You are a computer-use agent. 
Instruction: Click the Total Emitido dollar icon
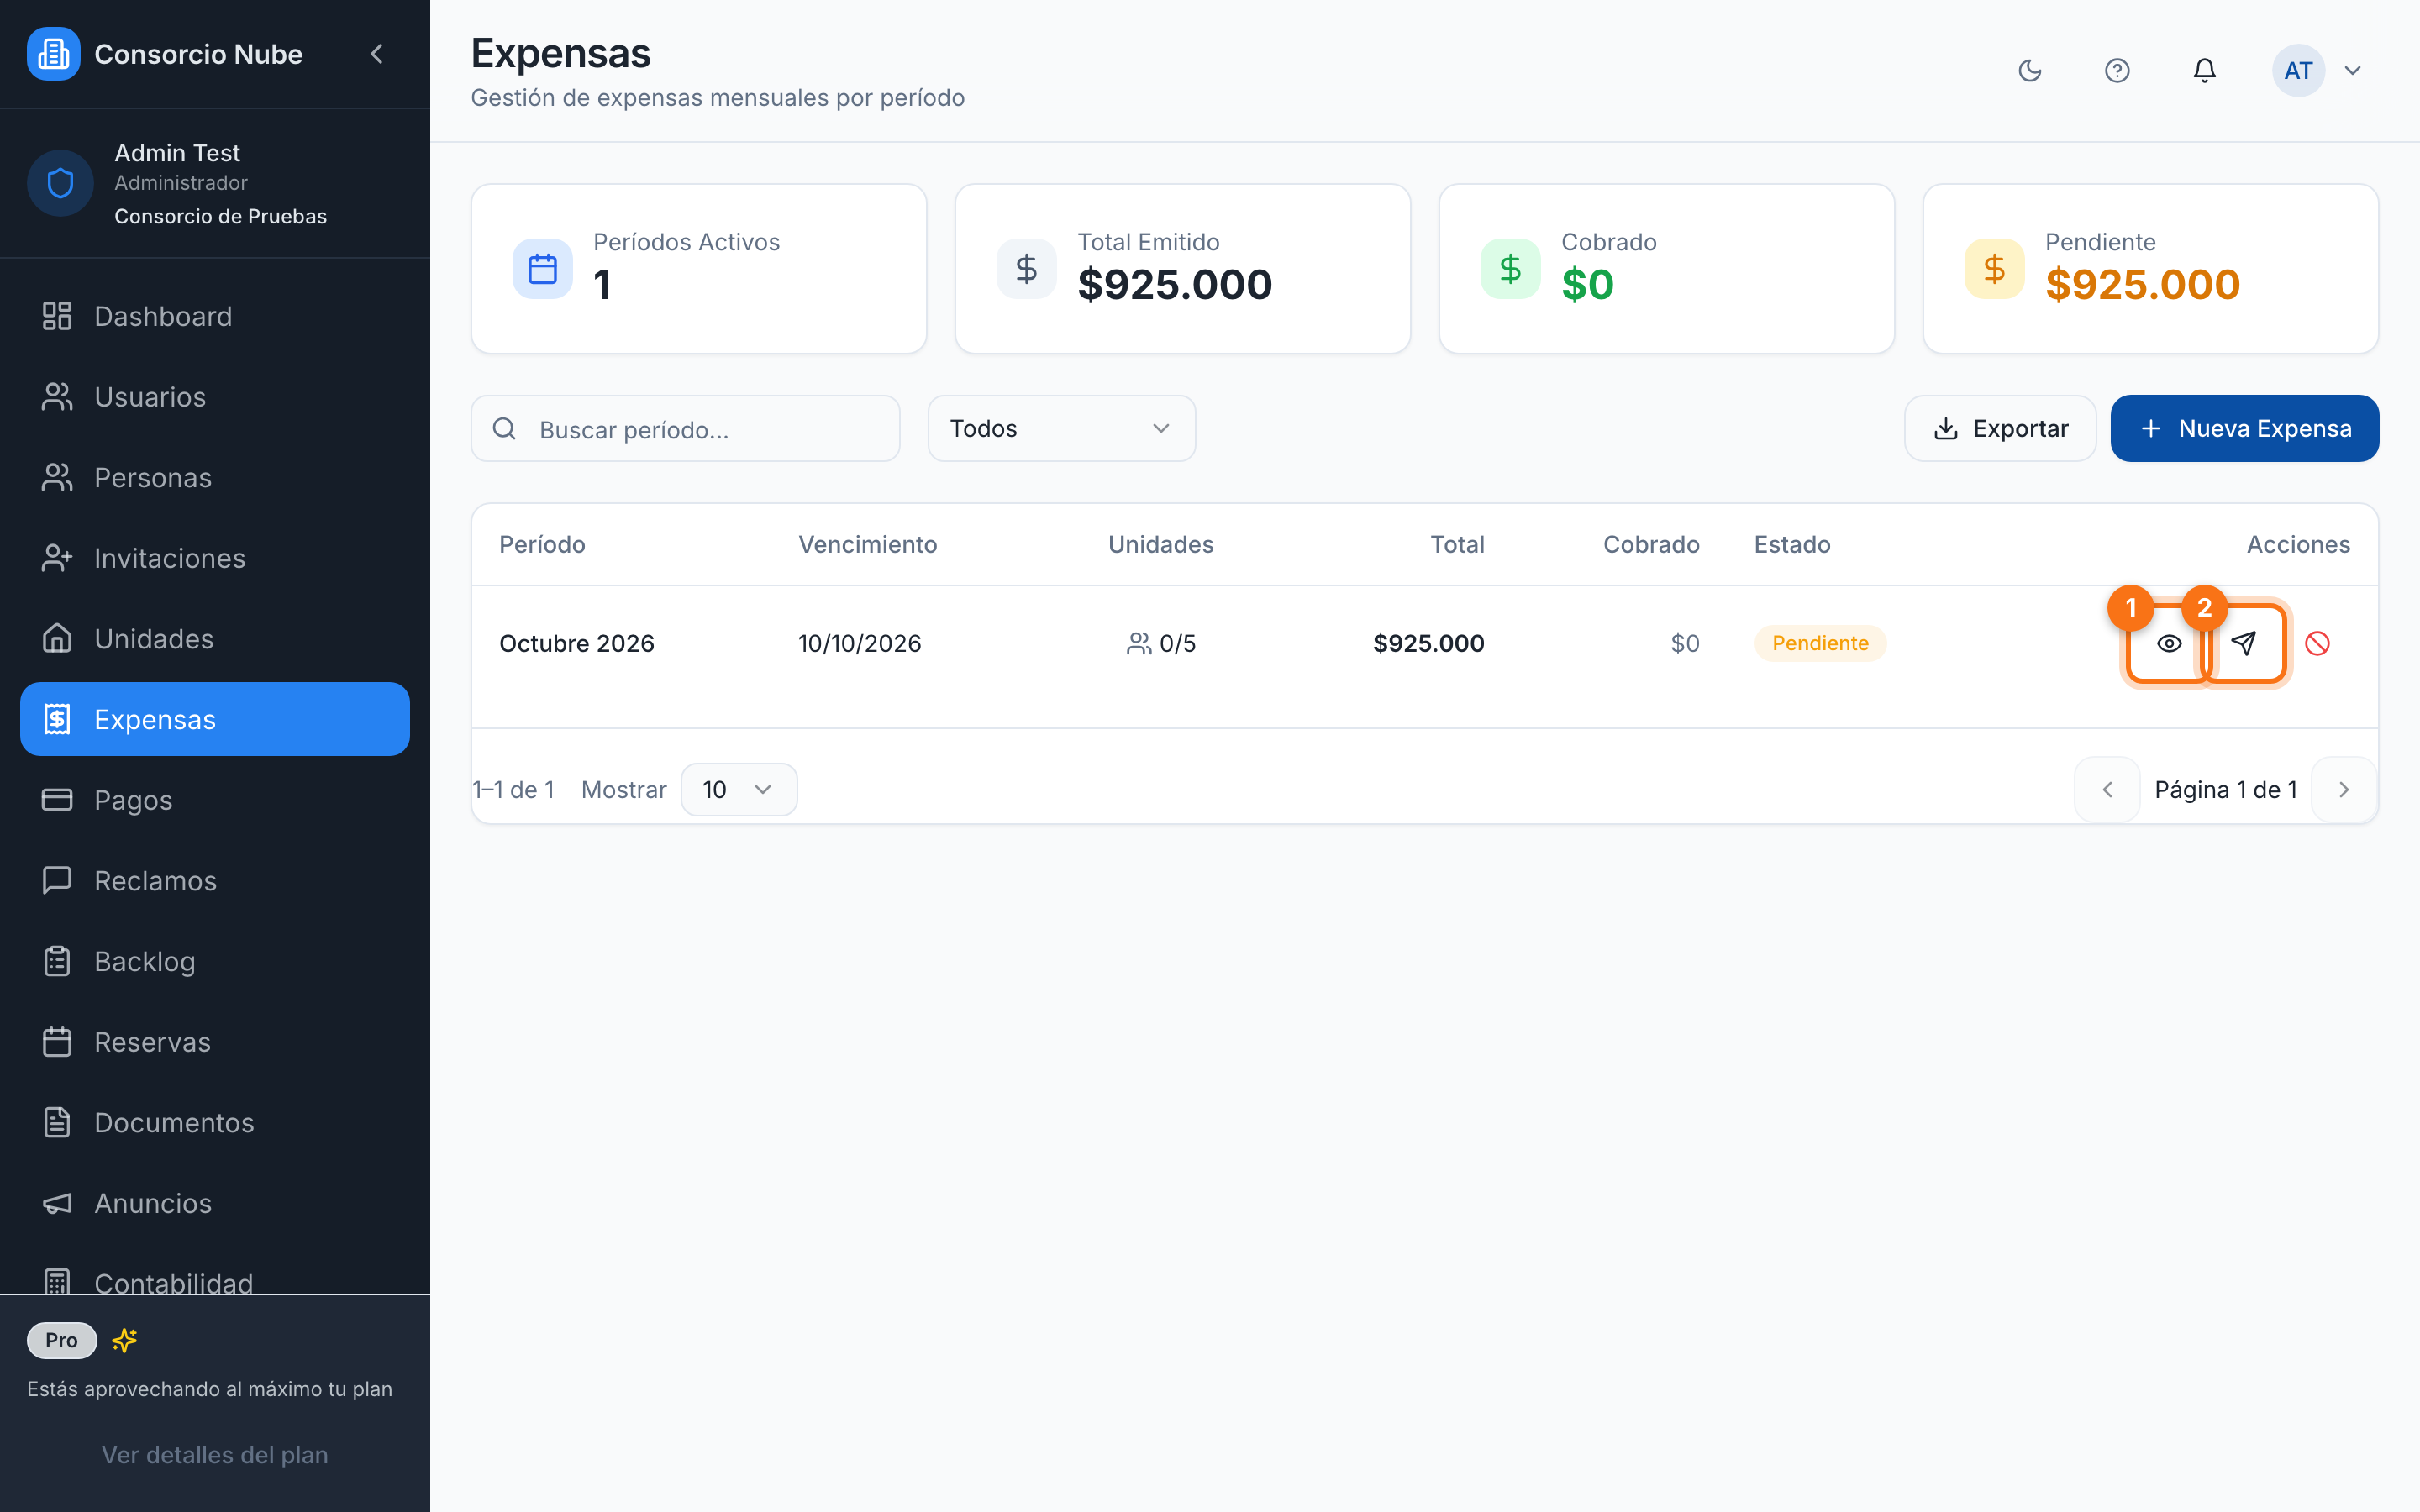tap(1027, 268)
